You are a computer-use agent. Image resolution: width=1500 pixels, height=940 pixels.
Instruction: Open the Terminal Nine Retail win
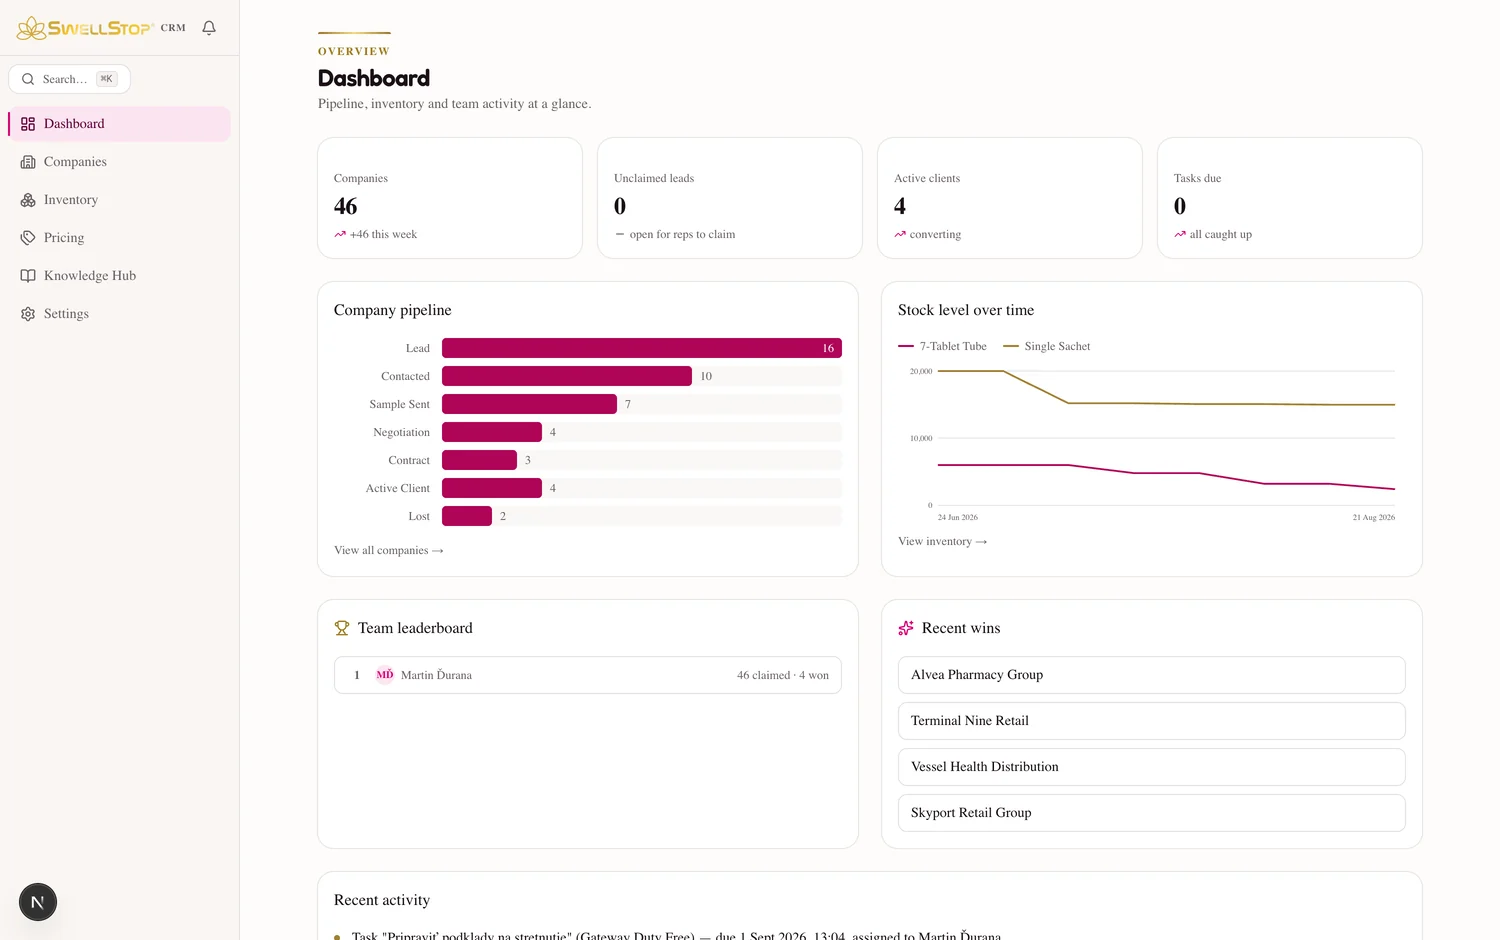1152,721
